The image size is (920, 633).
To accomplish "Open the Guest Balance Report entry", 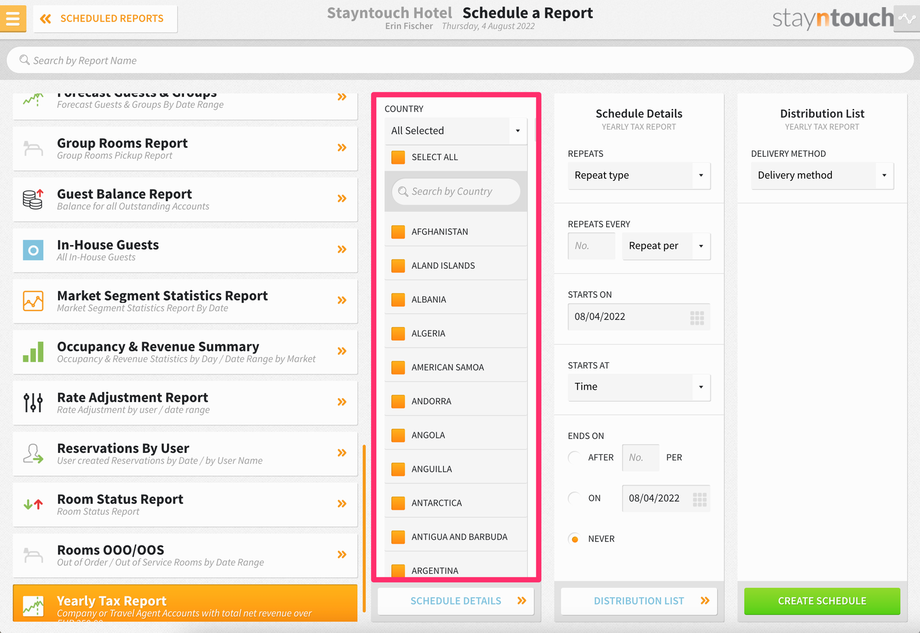I will (x=185, y=199).
